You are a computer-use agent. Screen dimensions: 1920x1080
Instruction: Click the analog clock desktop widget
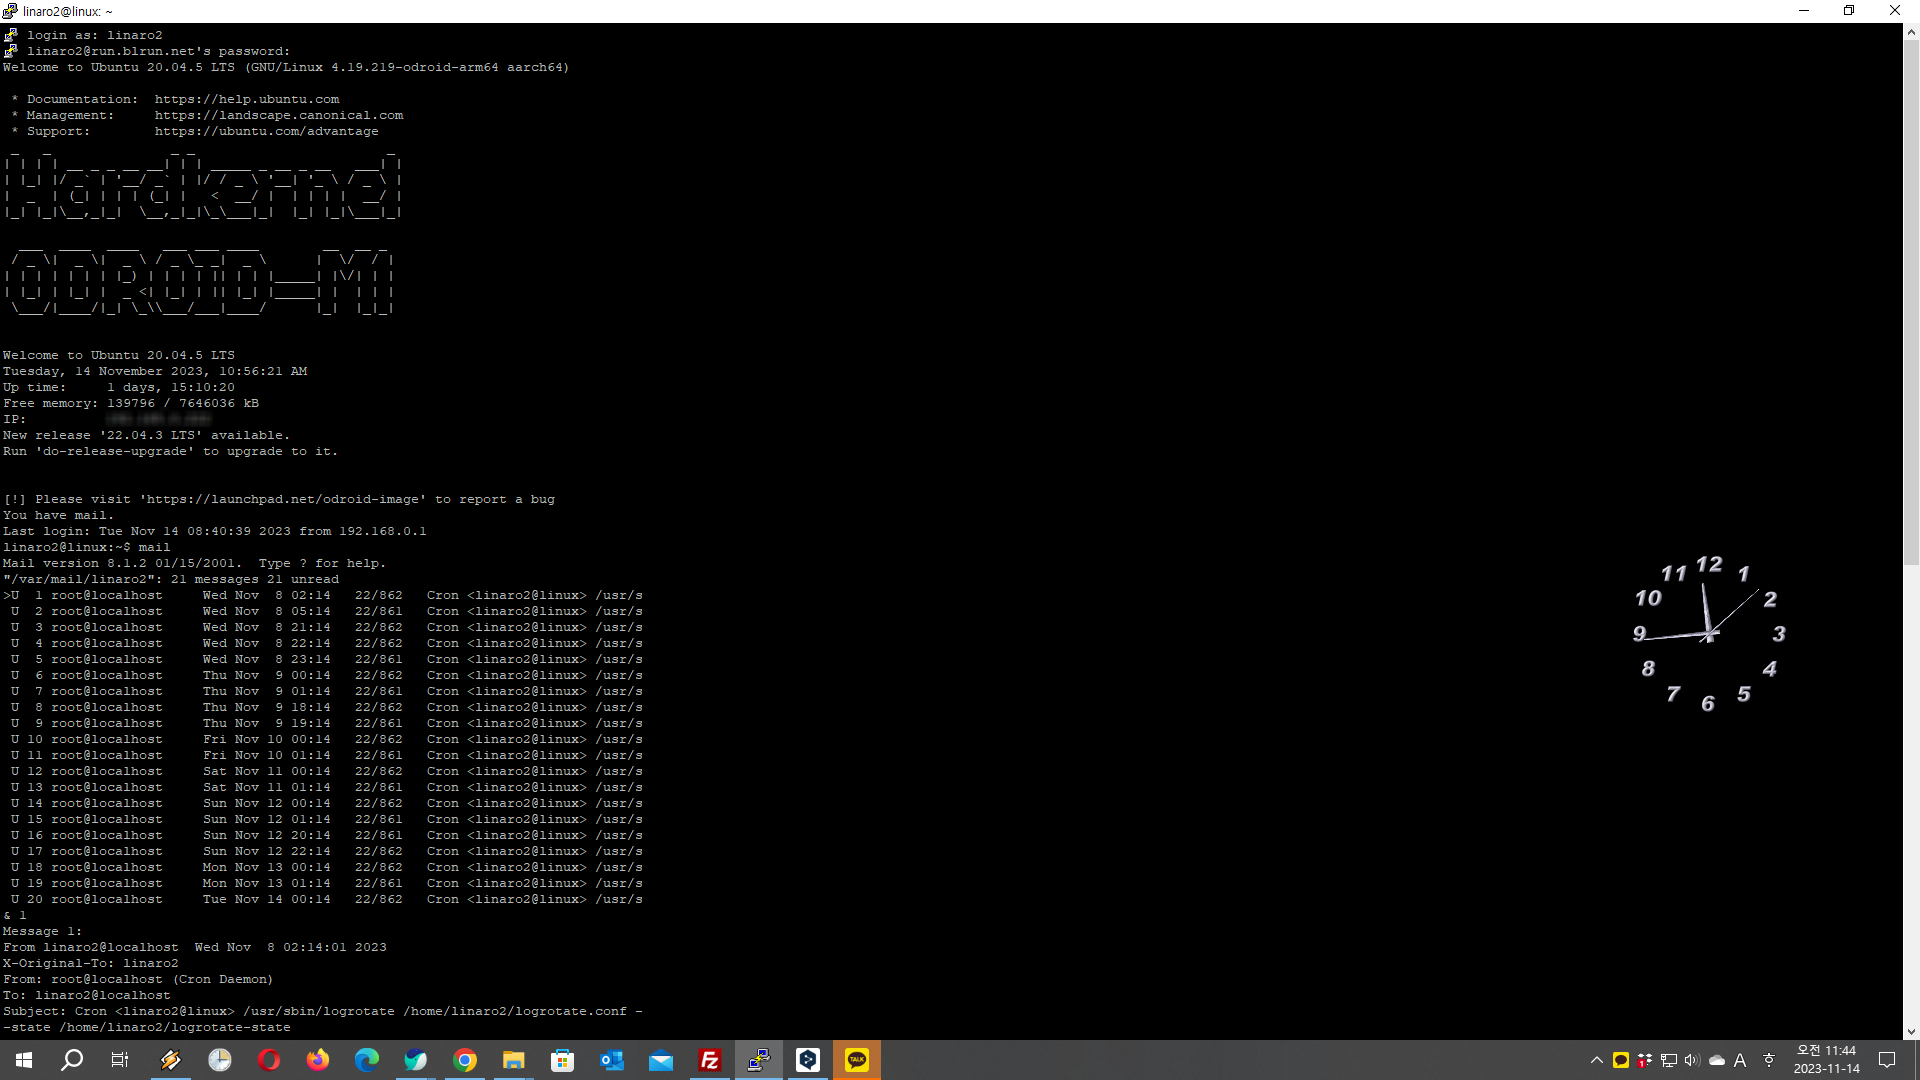coord(1708,633)
